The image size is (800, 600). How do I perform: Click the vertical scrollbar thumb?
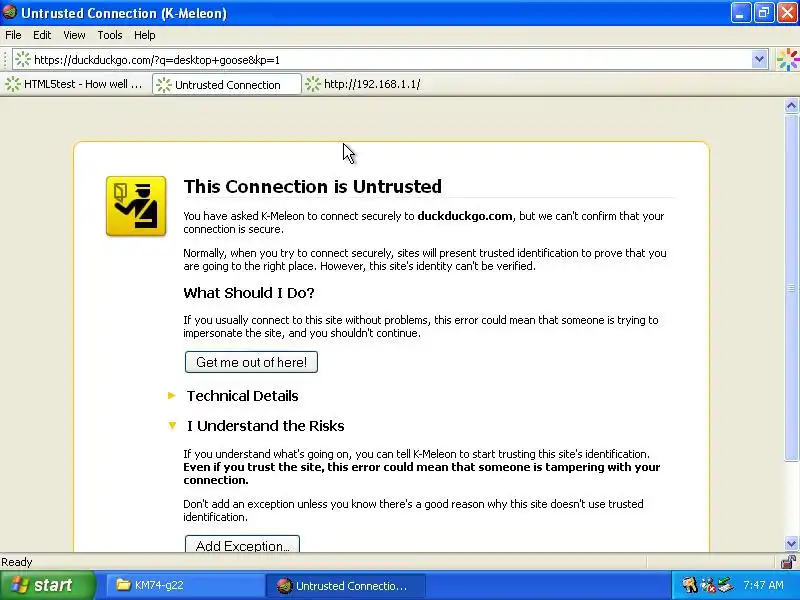point(791,288)
